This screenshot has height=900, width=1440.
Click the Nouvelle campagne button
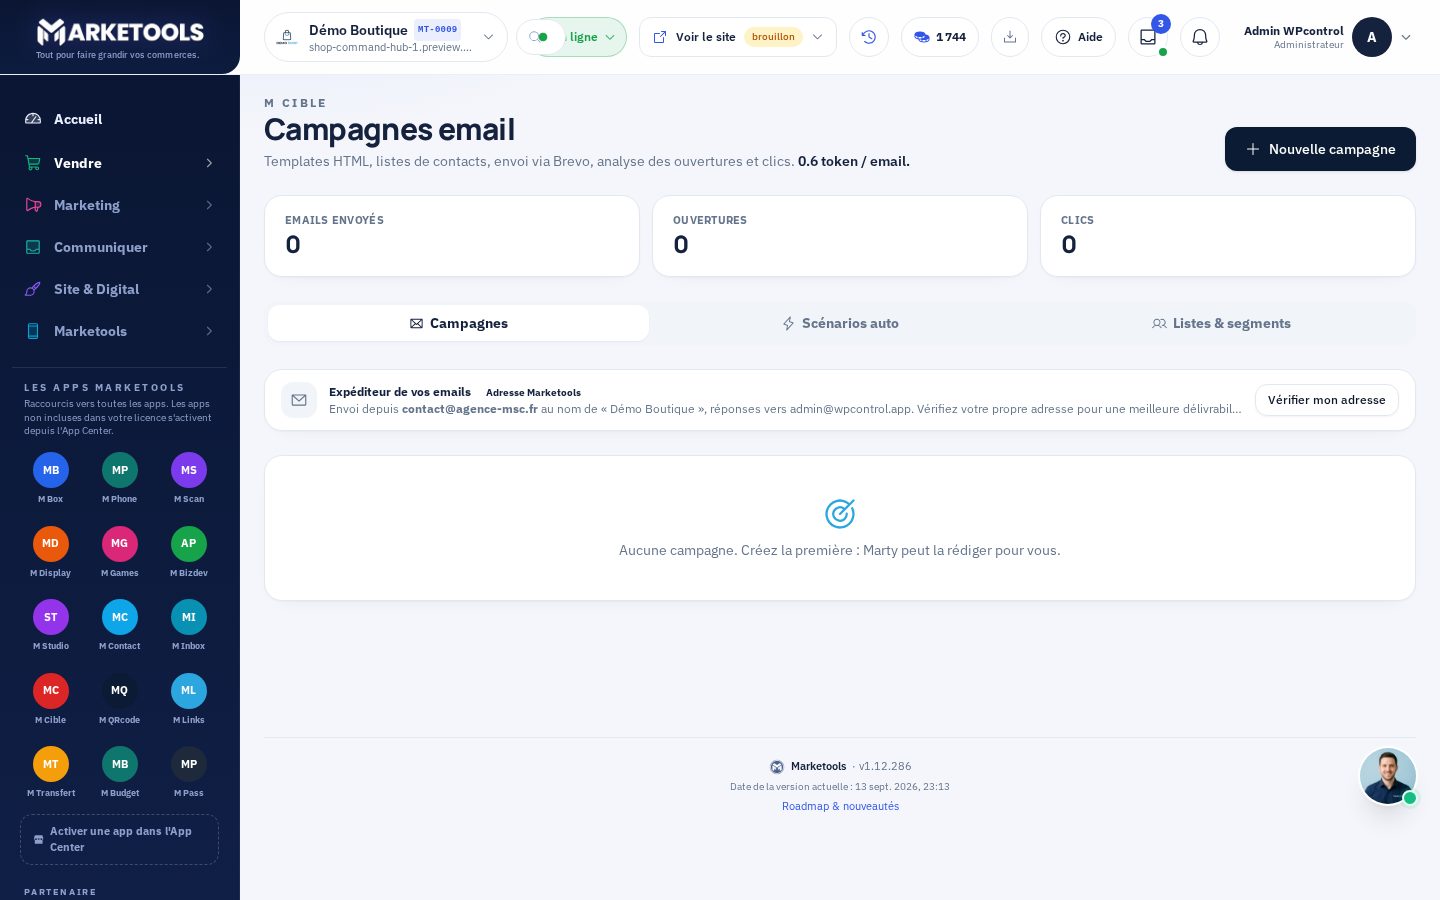[x=1320, y=149]
